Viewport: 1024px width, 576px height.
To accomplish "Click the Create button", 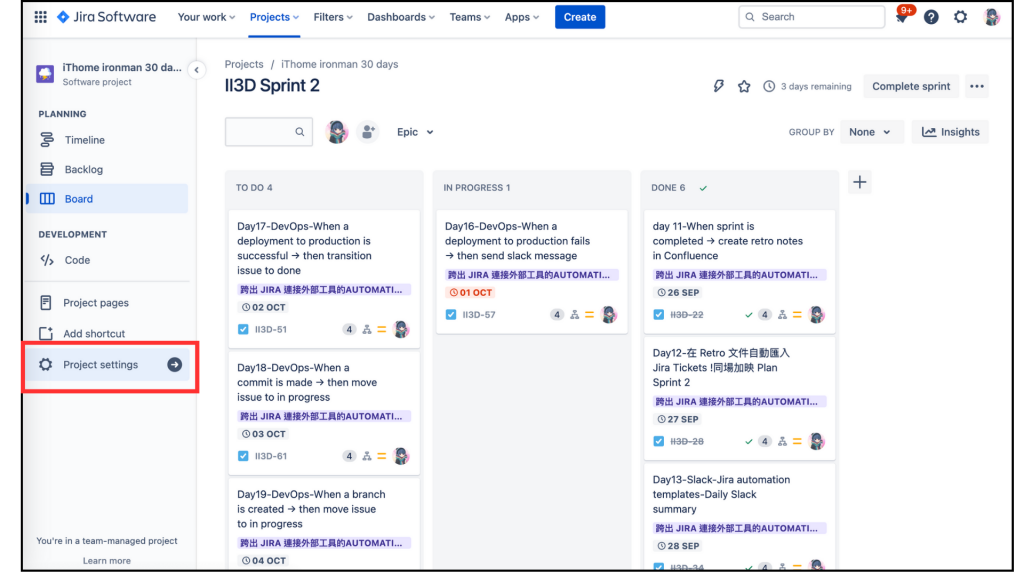I will click(580, 17).
